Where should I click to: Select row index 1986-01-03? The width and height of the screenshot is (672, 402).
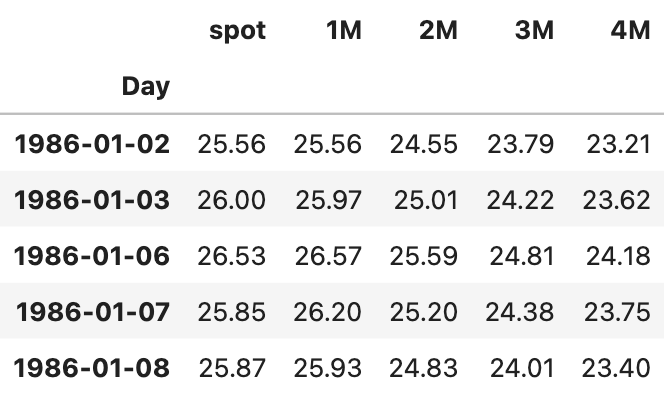click(92, 200)
